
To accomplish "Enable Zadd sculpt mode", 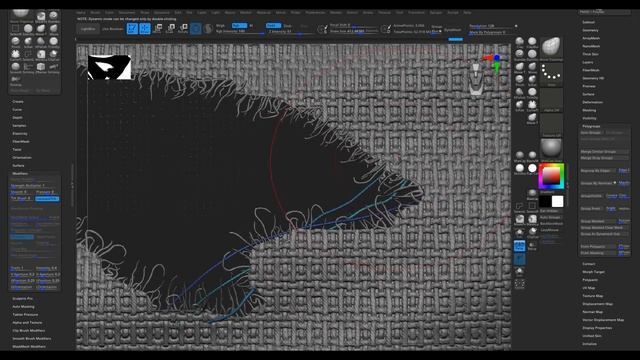I will (x=273, y=25).
